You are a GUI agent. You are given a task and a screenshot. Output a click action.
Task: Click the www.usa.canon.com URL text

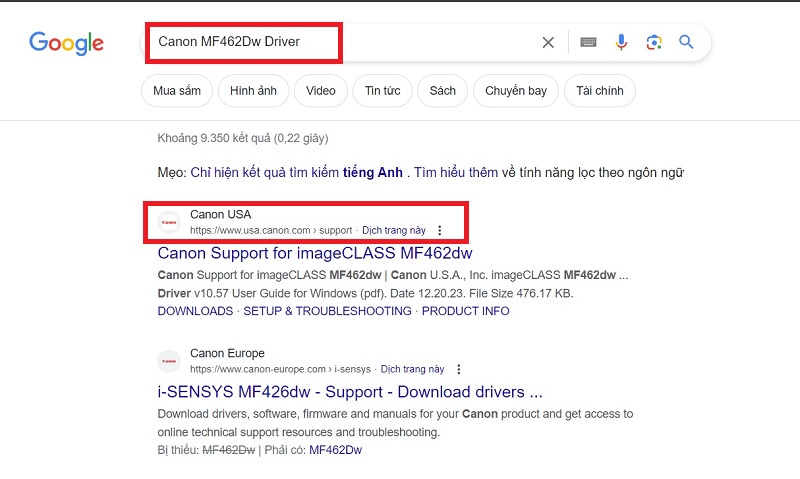(x=271, y=231)
